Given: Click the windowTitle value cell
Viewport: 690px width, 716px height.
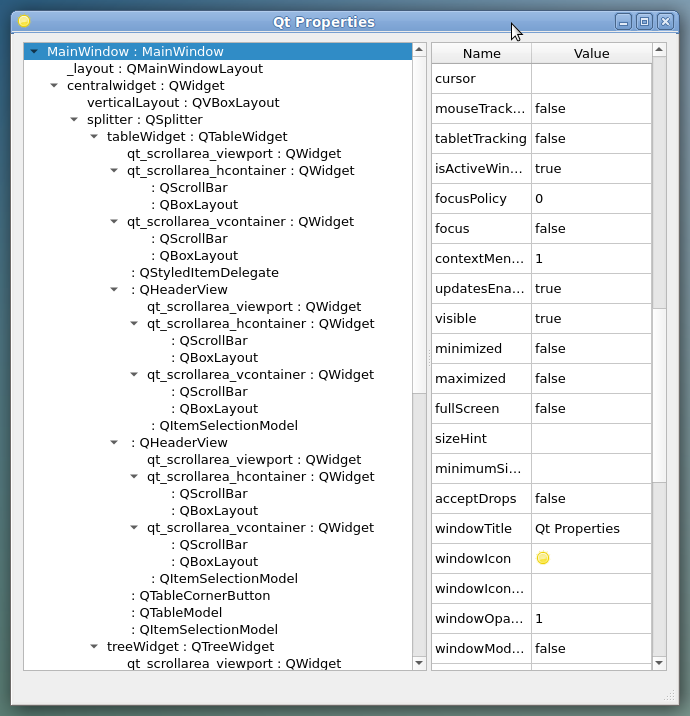Looking at the screenshot, I should click(590, 528).
